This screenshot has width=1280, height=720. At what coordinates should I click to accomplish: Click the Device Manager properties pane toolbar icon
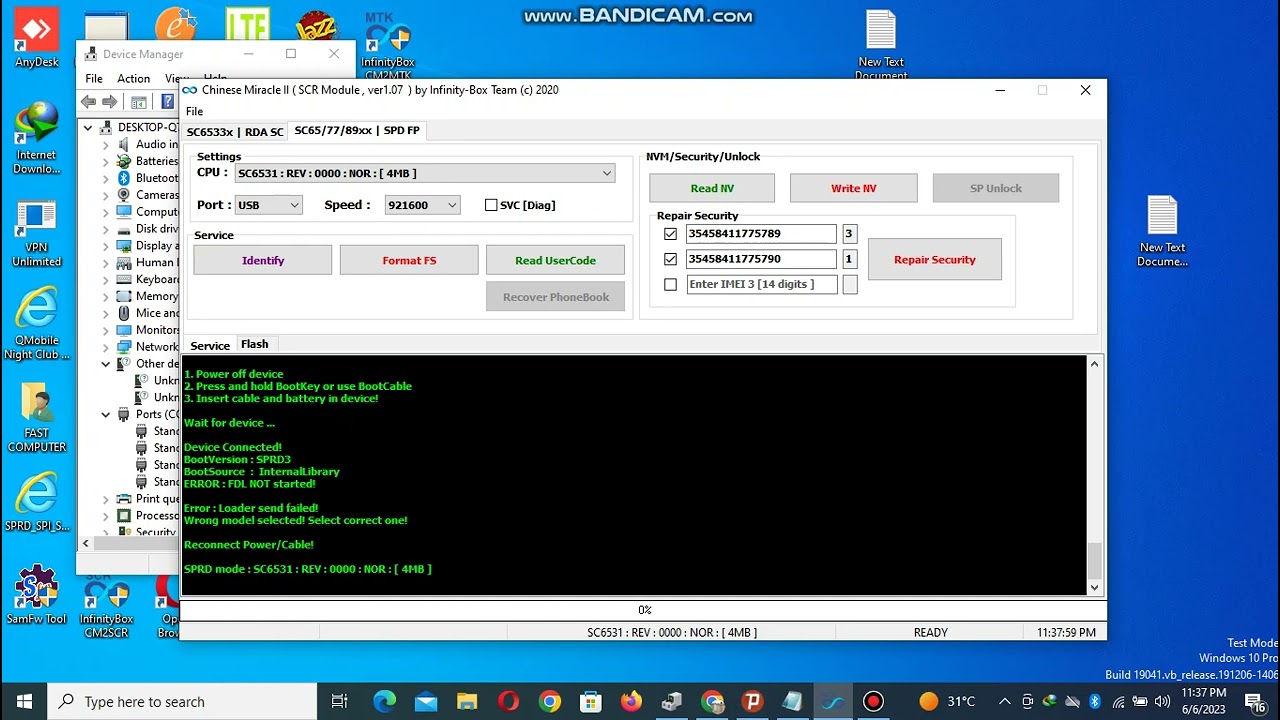click(x=139, y=102)
